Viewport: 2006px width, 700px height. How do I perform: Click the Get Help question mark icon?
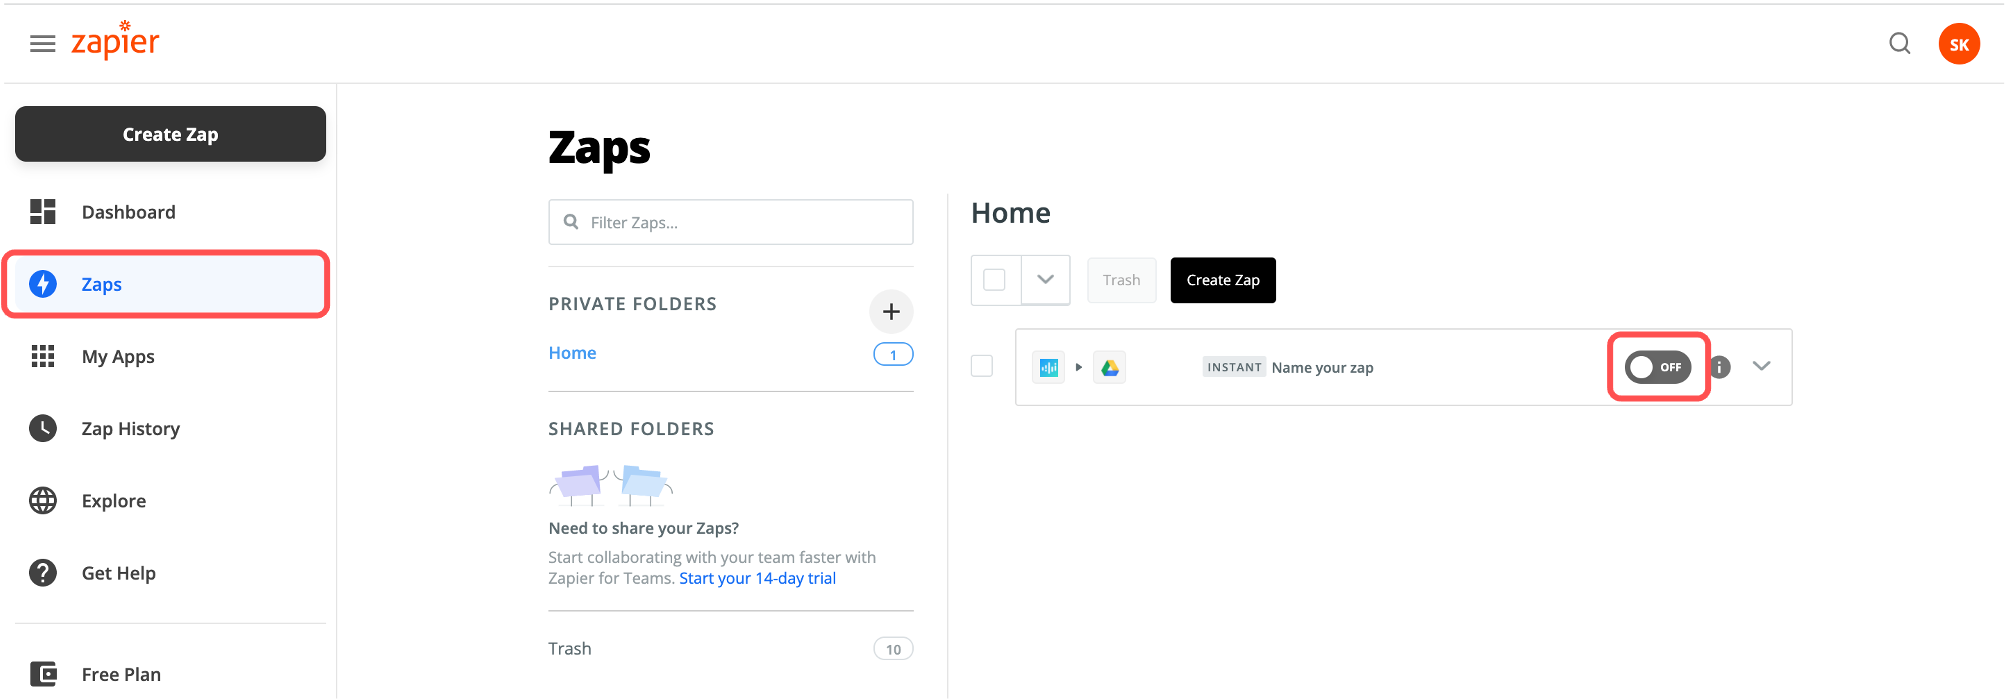(x=43, y=572)
